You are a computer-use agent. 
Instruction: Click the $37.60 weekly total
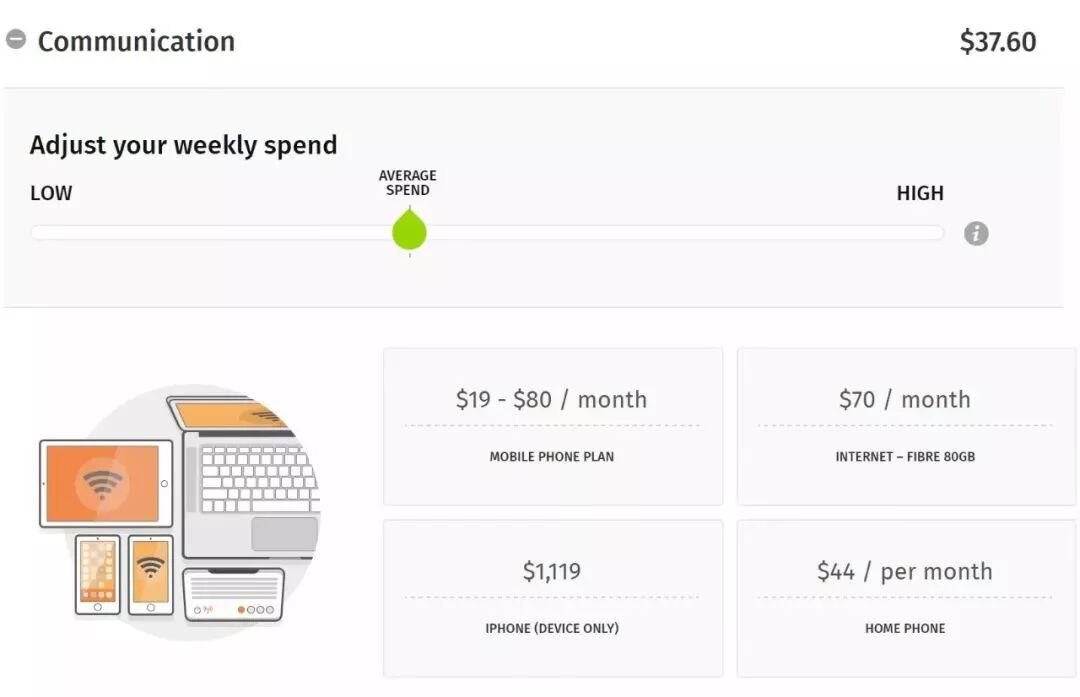tap(997, 42)
